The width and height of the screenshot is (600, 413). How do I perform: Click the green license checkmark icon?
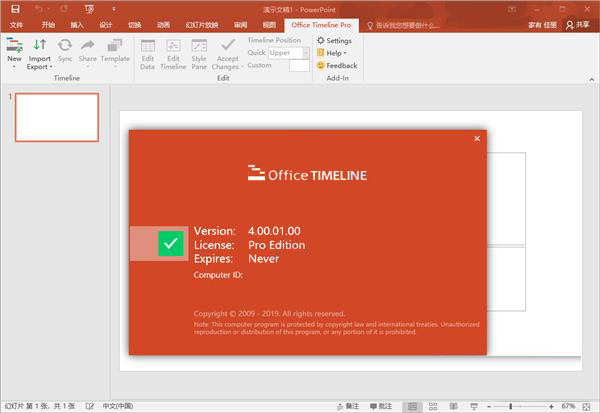click(x=171, y=243)
